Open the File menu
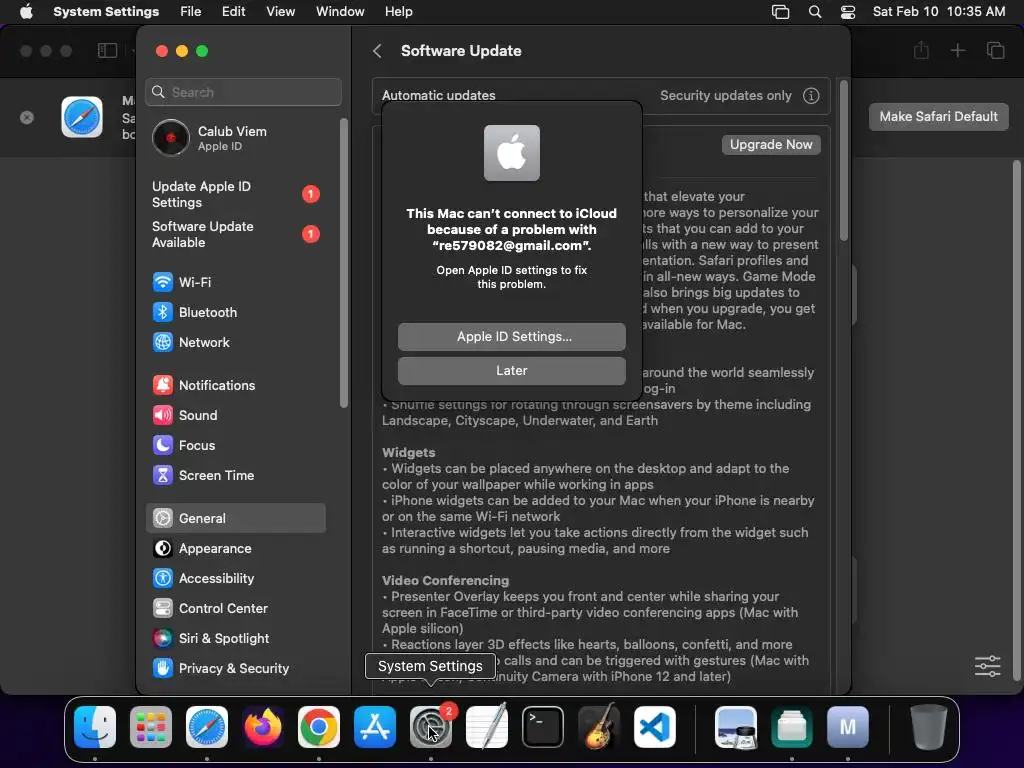Viewport: 1024px width, 768px height. click(x=191, y=12)
